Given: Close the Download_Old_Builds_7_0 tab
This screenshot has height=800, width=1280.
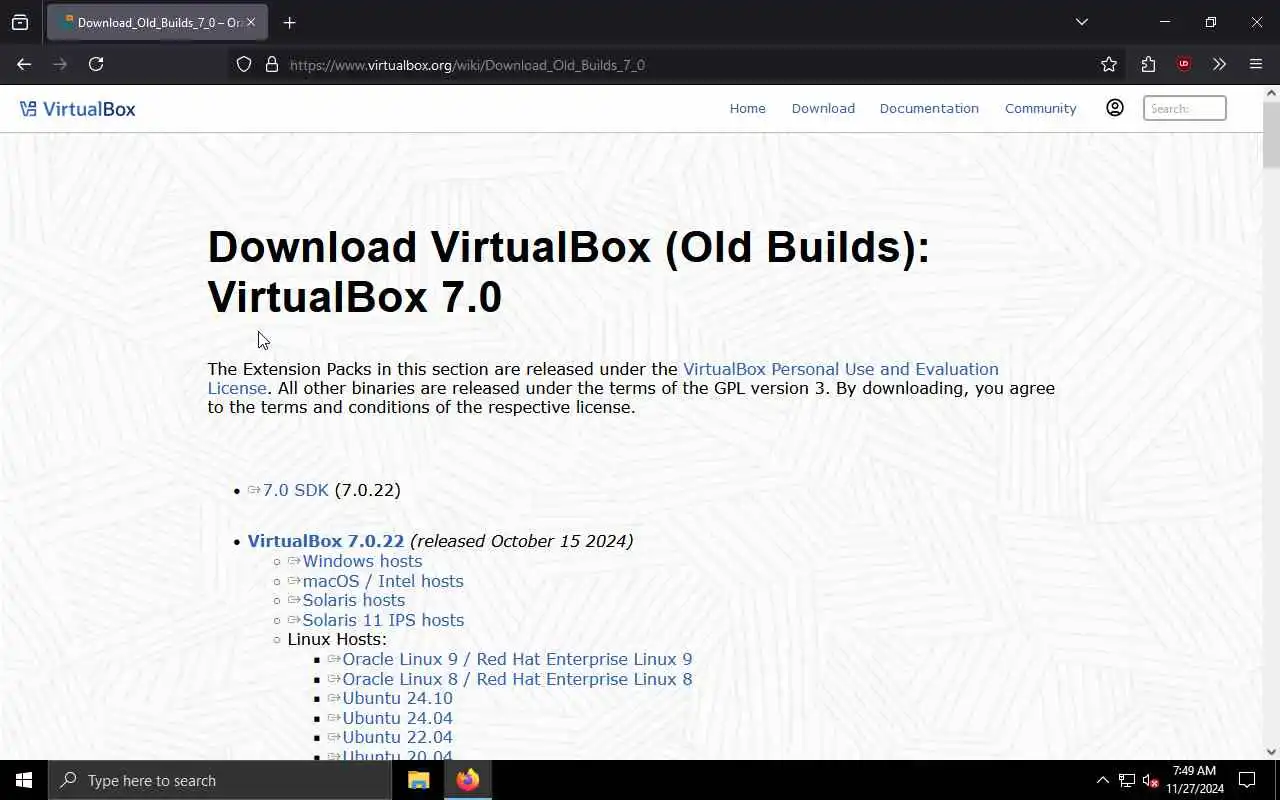Looking at the screenshot, I should click(x=251, y=22).
